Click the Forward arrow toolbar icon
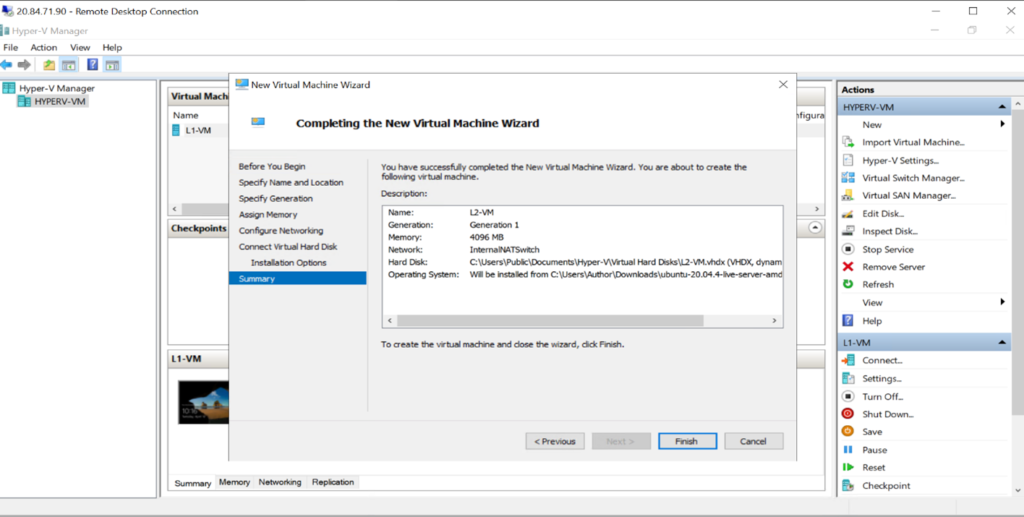The image size is (1024, 517). [x=24, y=65]
